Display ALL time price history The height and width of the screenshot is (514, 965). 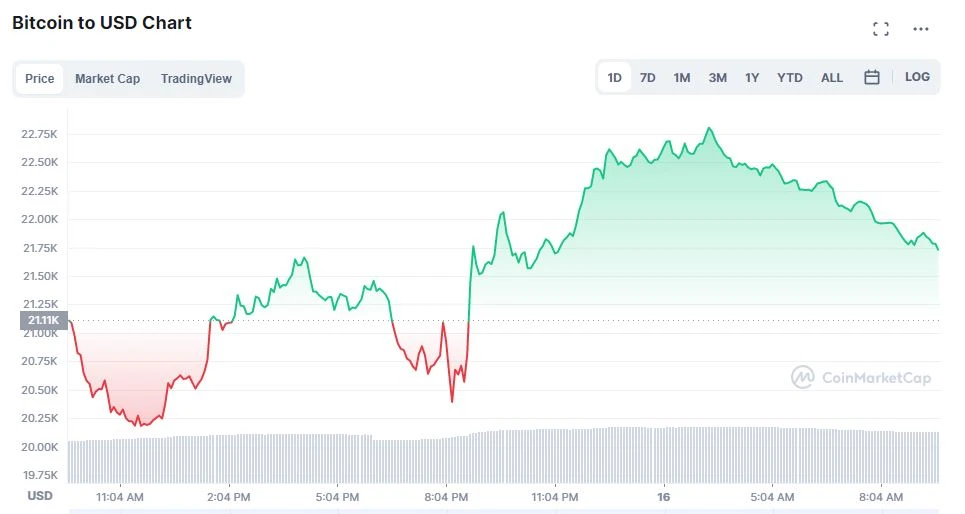tap(832, 77)
